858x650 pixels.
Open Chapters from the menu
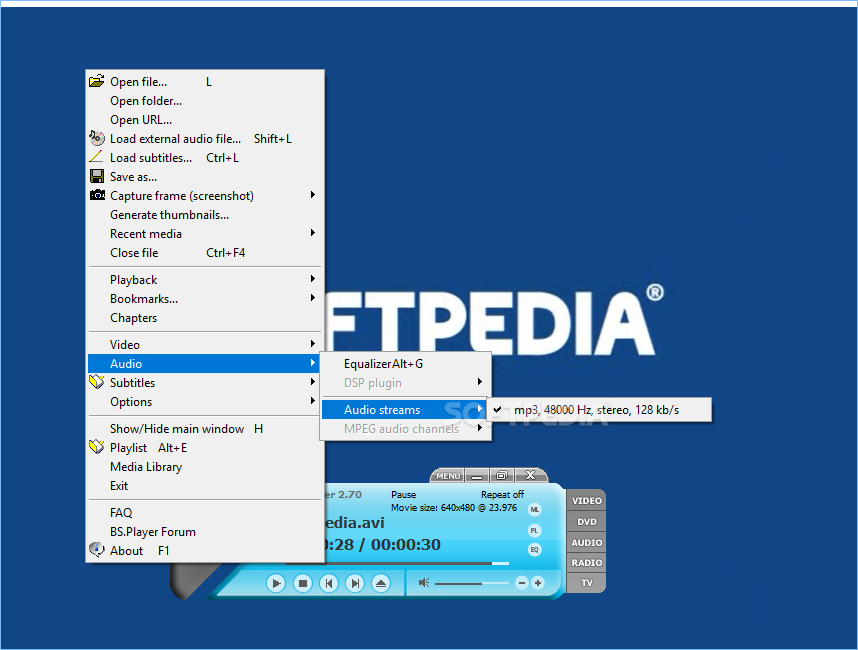pyautogui.click(x=205, y=317)
